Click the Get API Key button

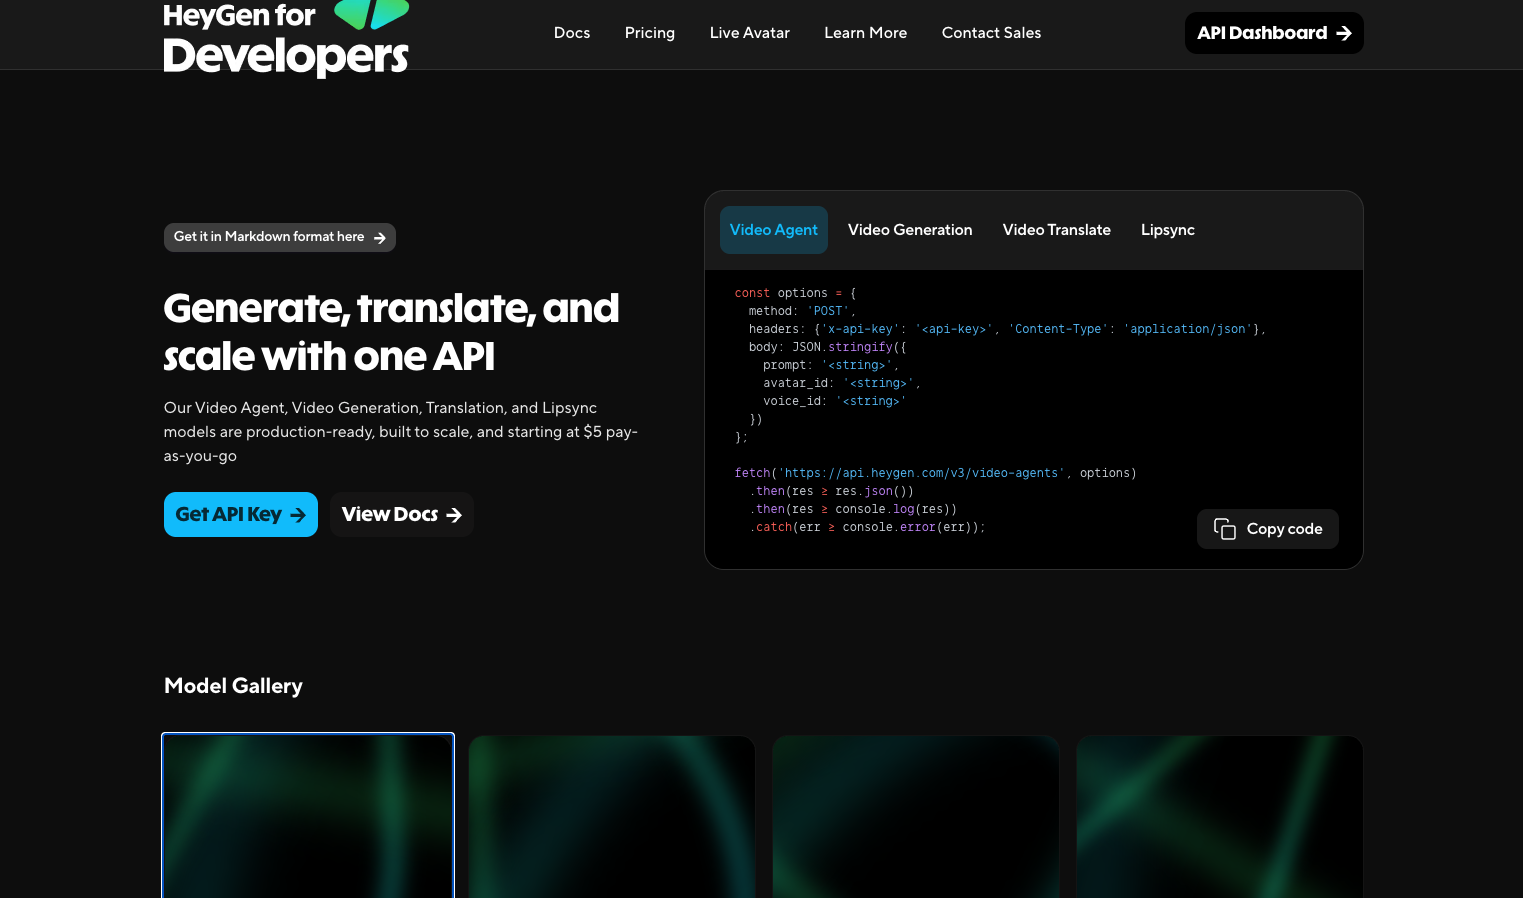pyautogui.click(x=240, y=514)
